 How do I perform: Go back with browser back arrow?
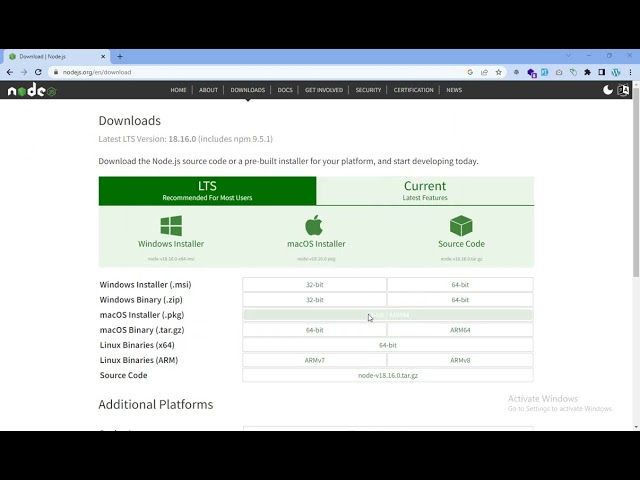click(10, 72)
